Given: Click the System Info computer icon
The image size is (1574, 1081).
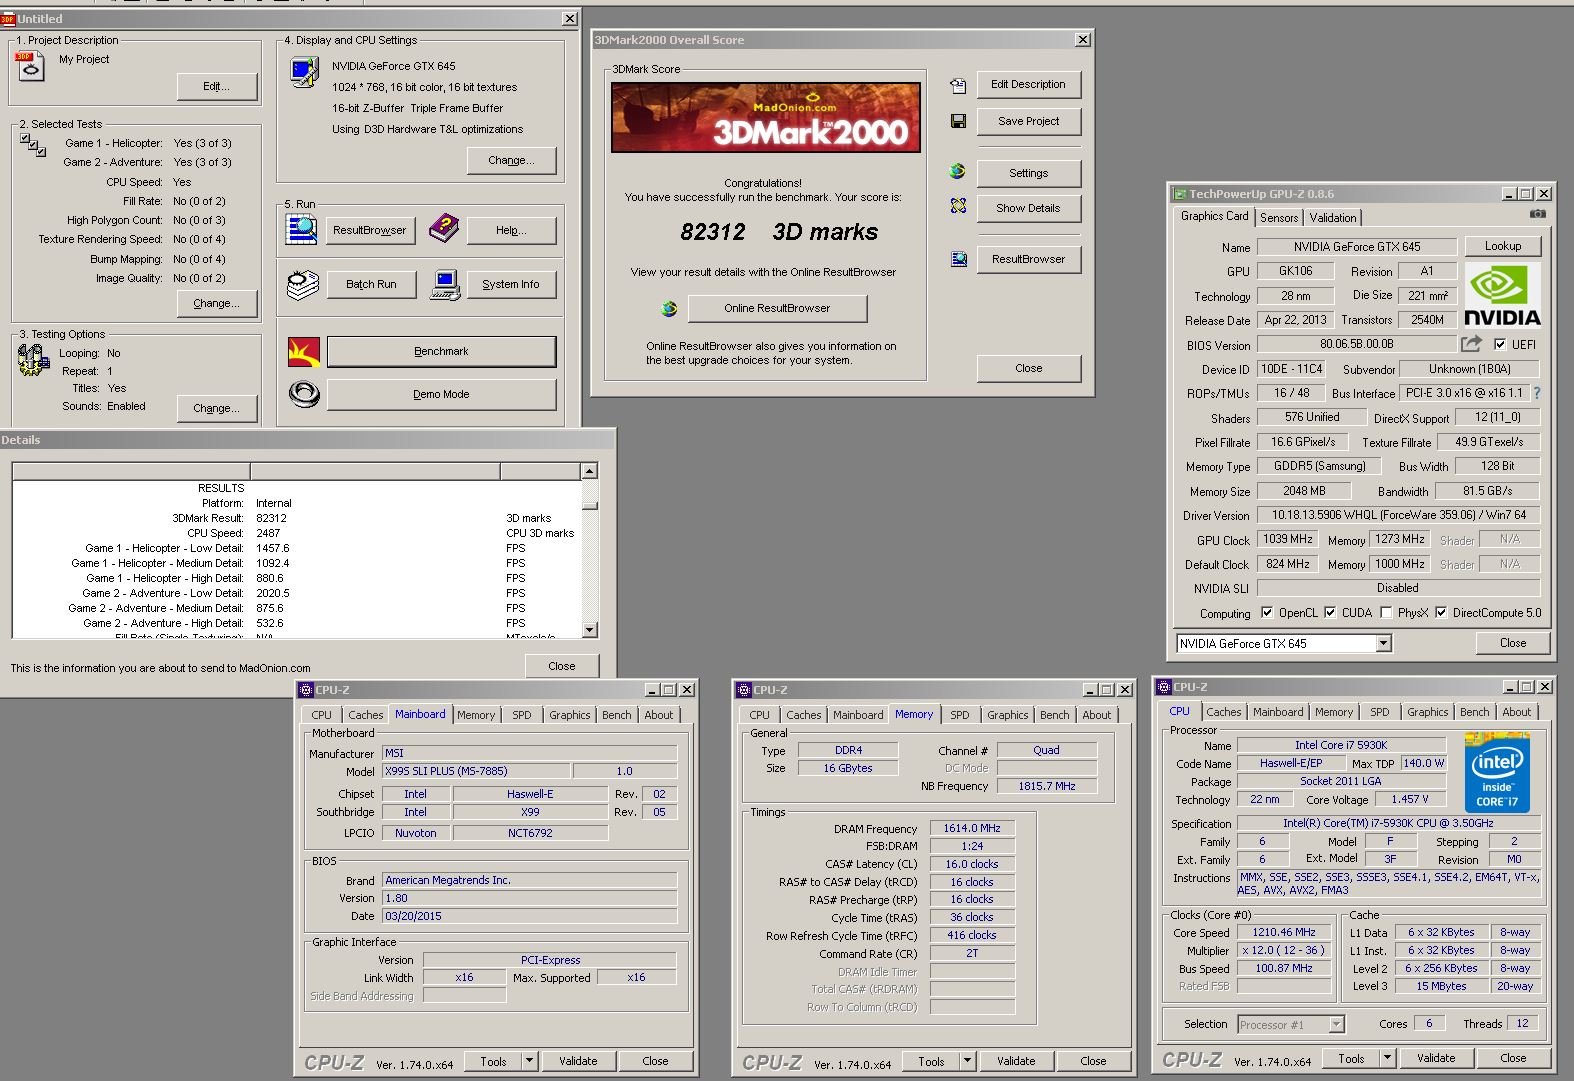Looking at the screenshot, I should pos(445,285).
